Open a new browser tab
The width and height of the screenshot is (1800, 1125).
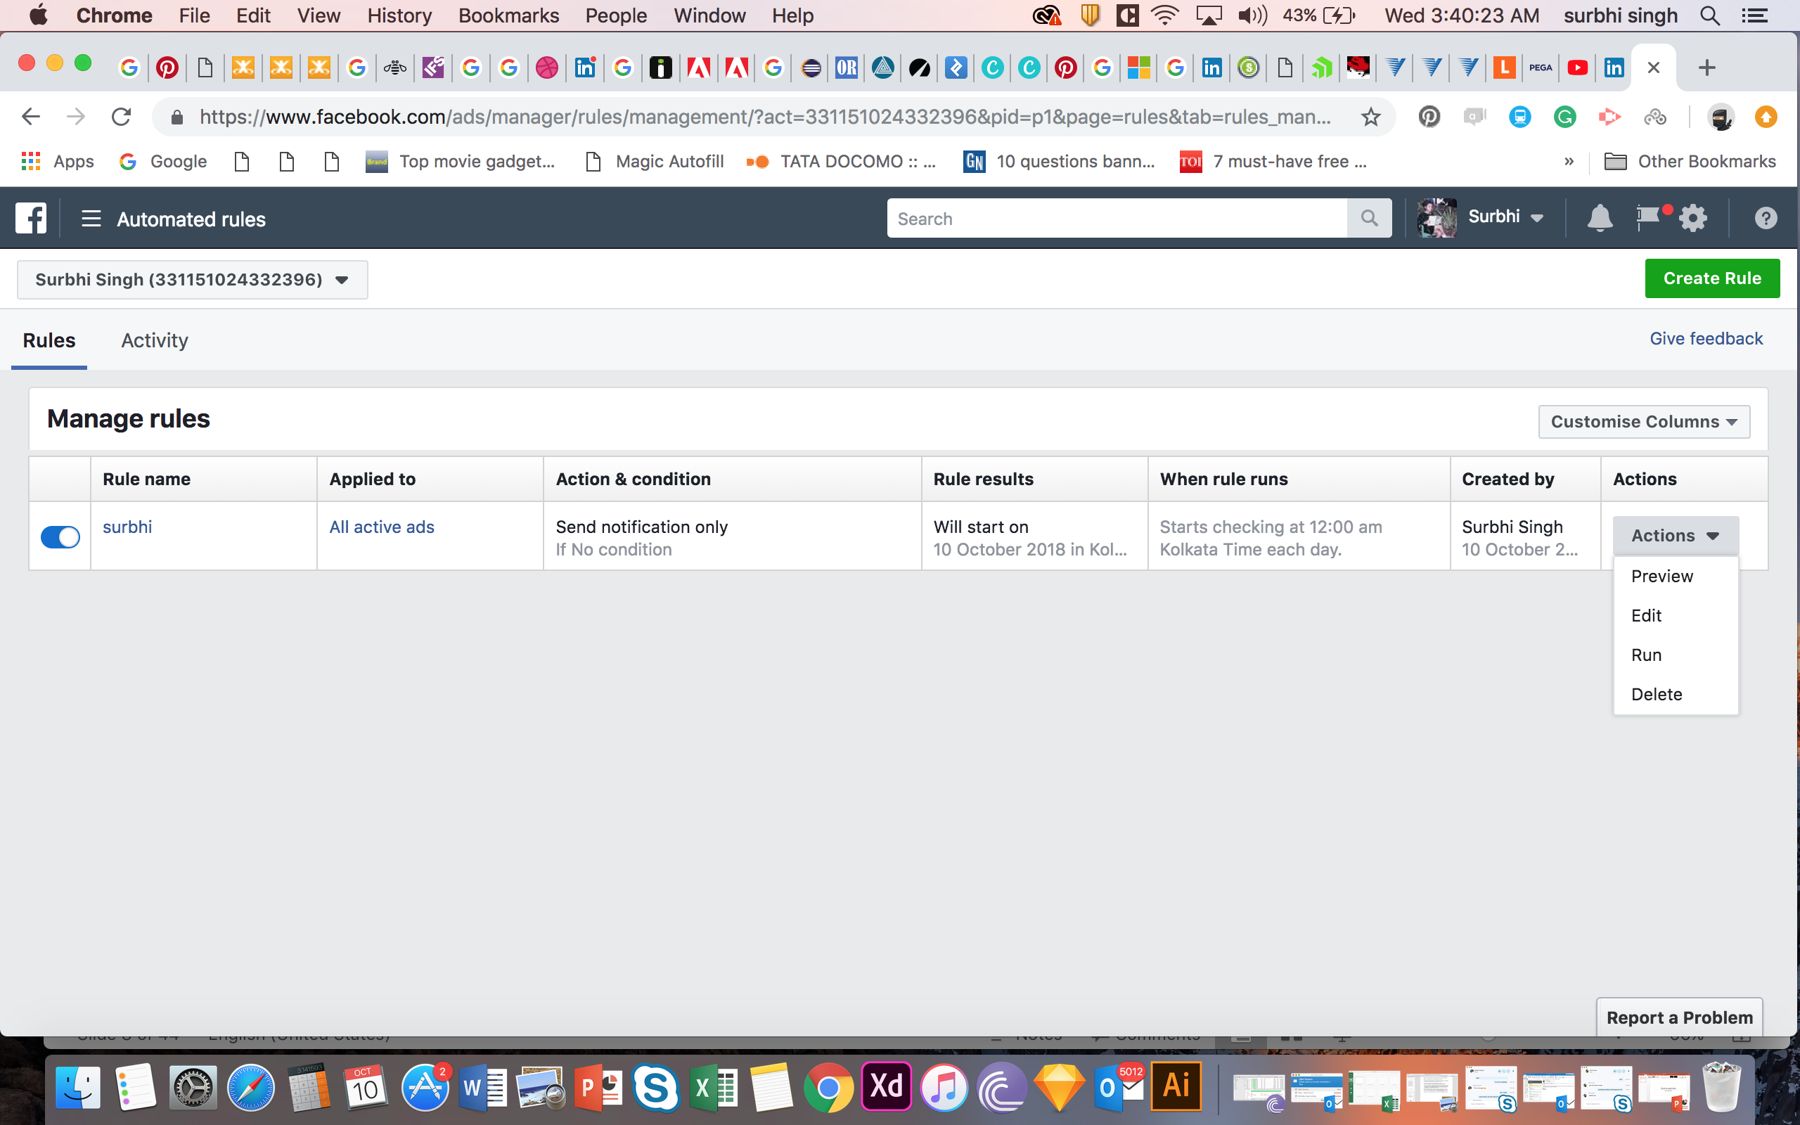(x=1707, y=67)
